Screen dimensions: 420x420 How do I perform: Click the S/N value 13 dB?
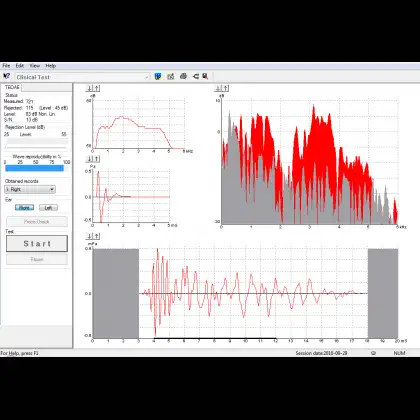32,120
